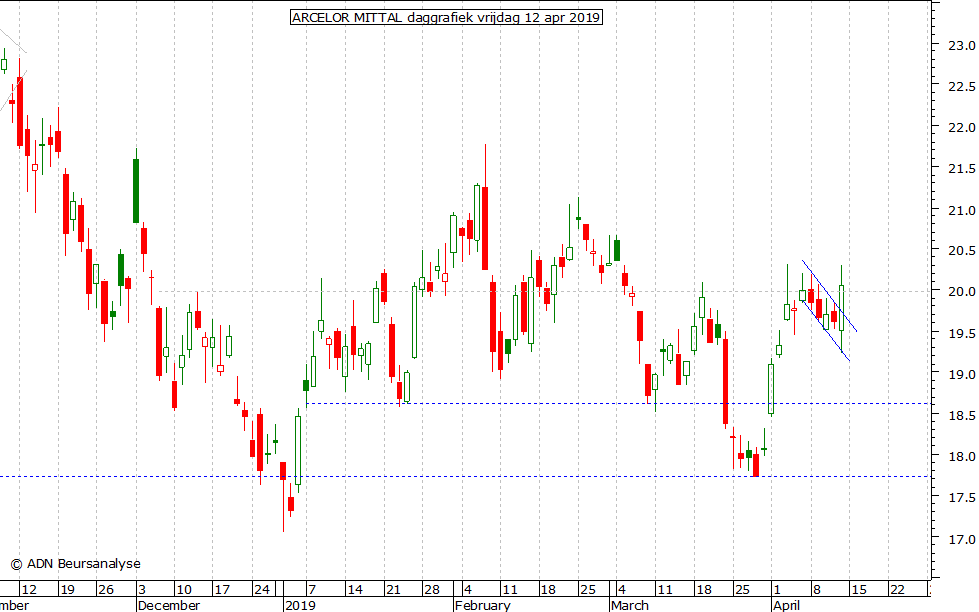
Task: Select the 18.0 price axis label
Action: [962, 457]
